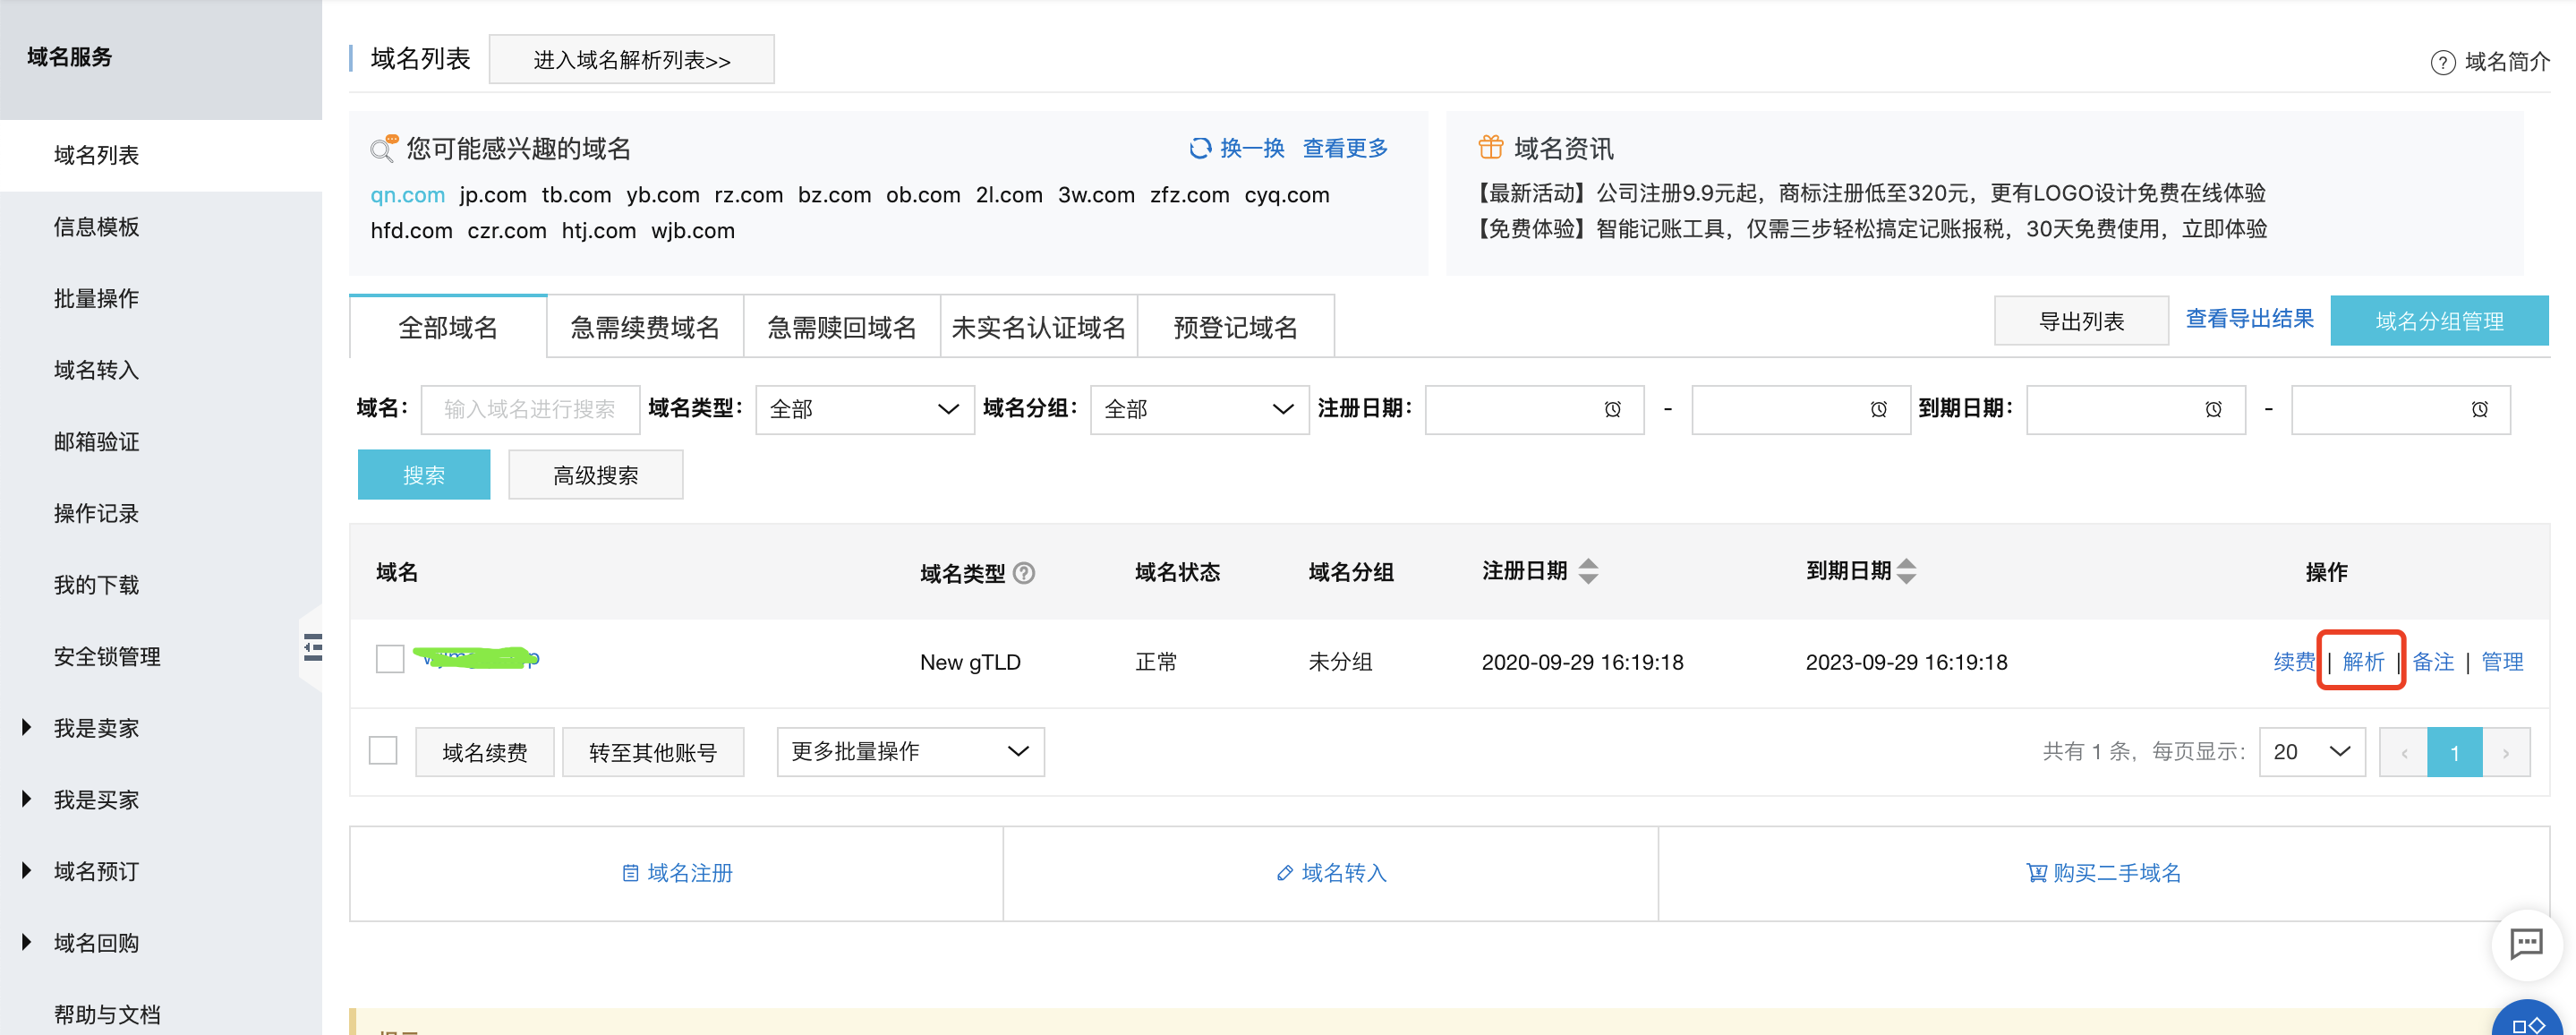Open the 更多批量操作 dropdown
This screenshot has height=1035, width=2576.
pyautogui.click(x=910, y=752)
